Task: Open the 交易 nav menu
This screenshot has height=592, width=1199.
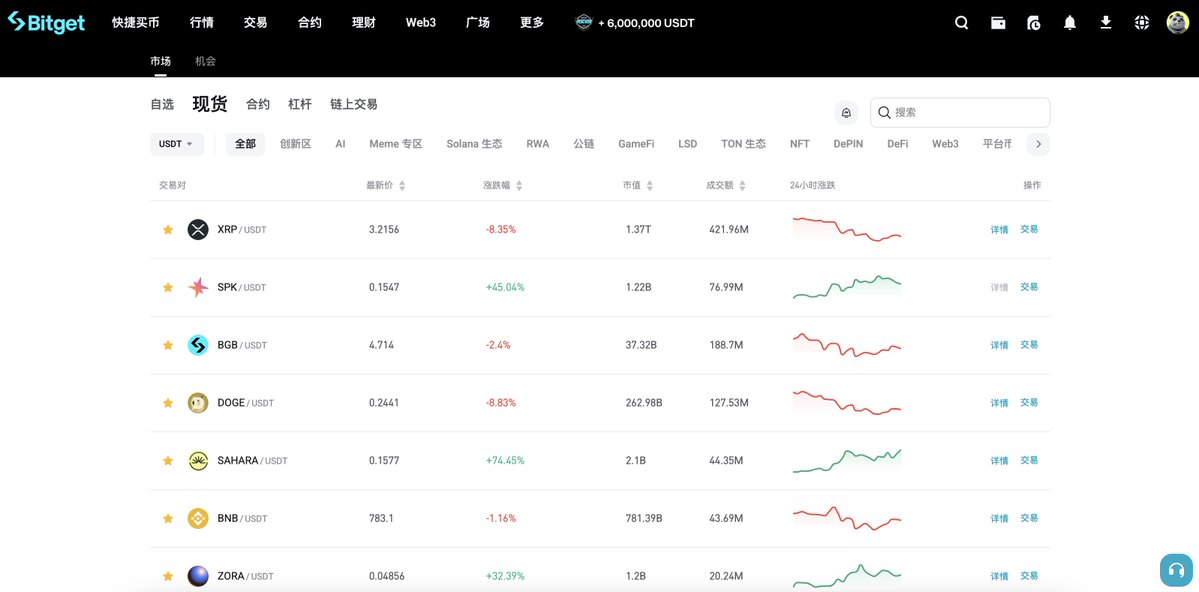Action: tap(255, 23)
